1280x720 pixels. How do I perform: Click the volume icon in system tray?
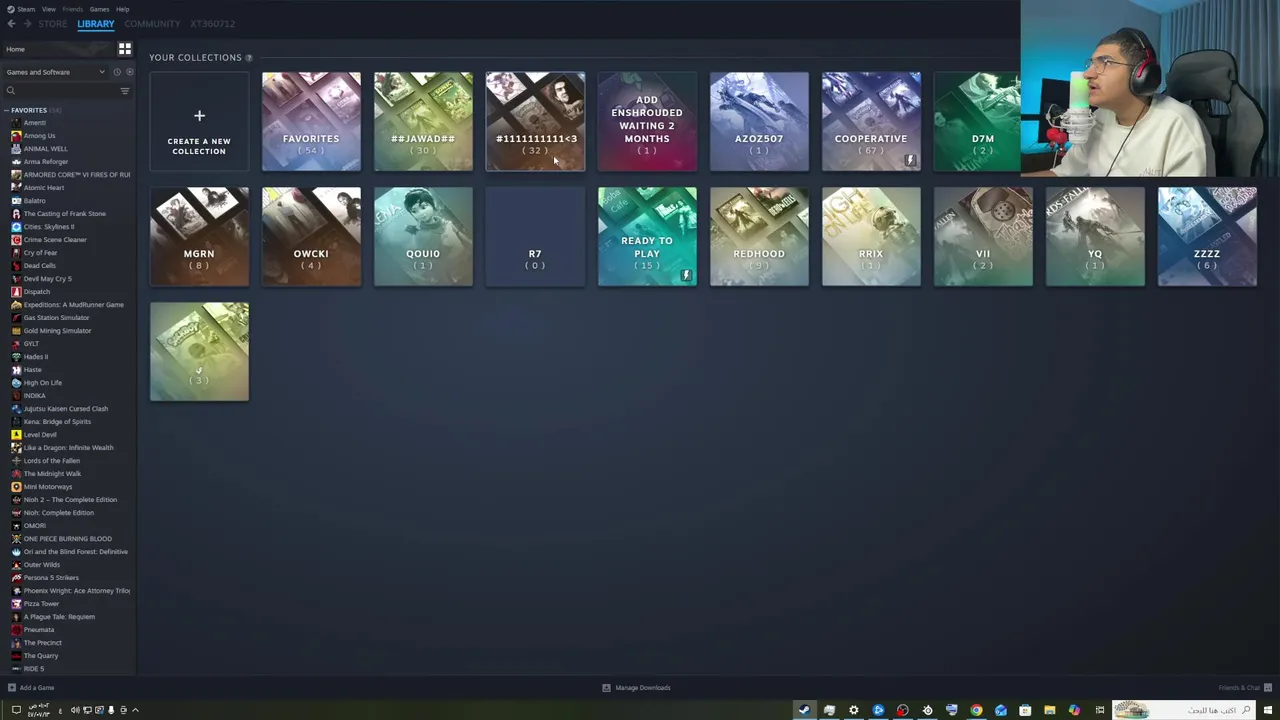(x=74, y=710)
